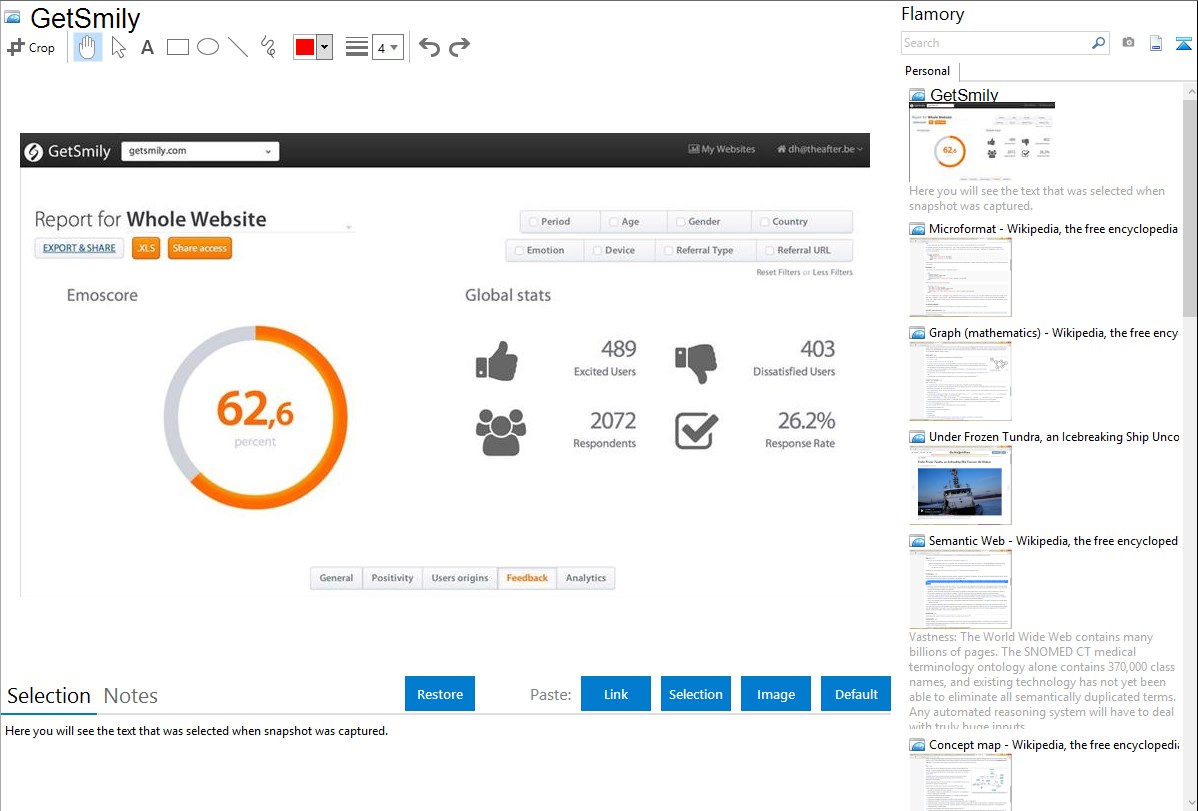Viewport: 1198px width, 811px height.
Task: Open the line width dropdown showing 4
Action: pos(387,47)
